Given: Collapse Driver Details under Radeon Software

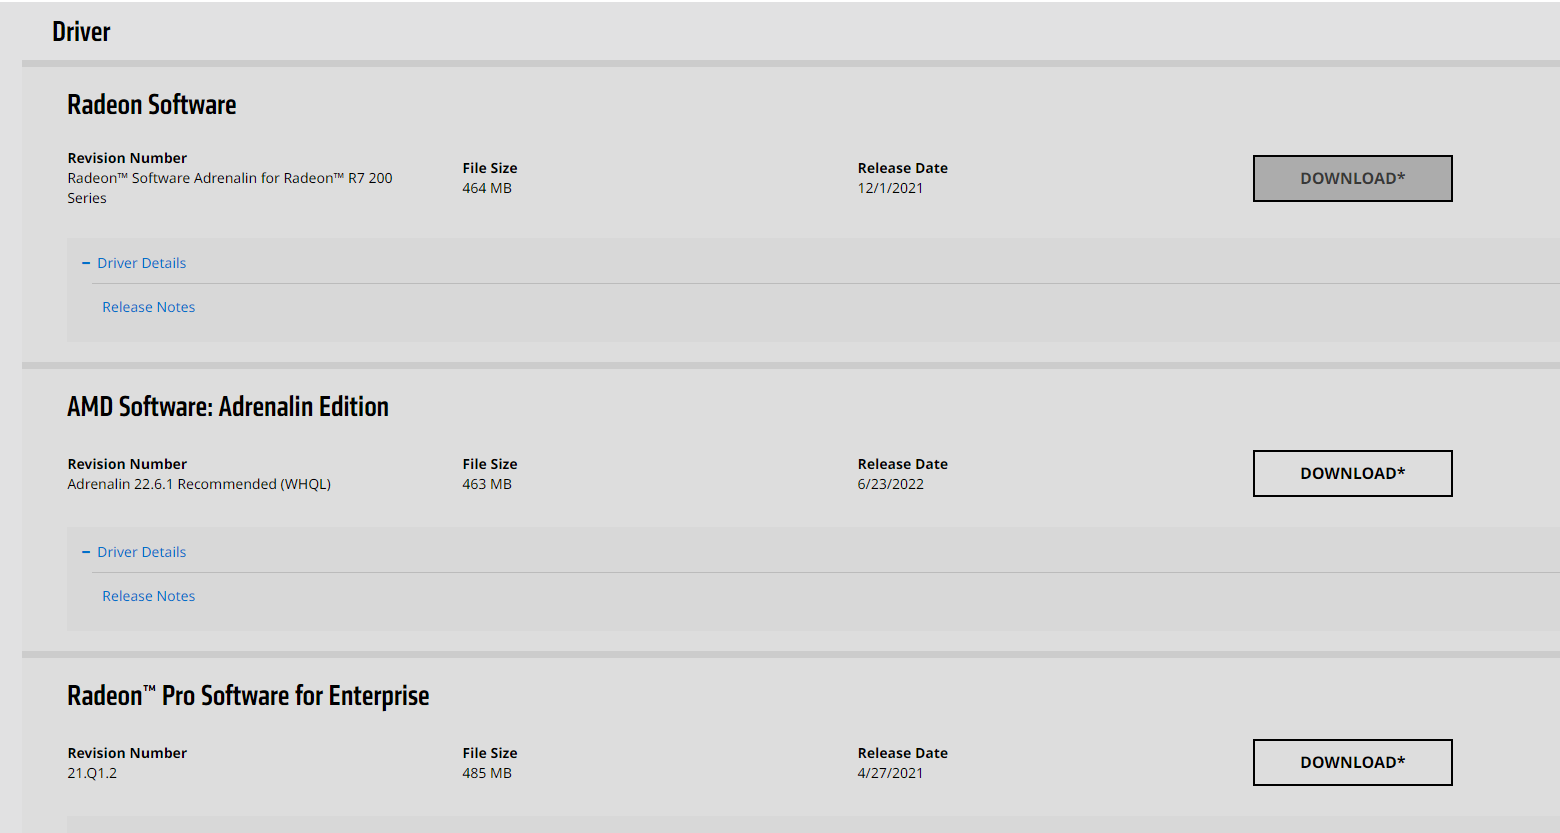Looking at the screenshot, I should [x=141, y=263].
